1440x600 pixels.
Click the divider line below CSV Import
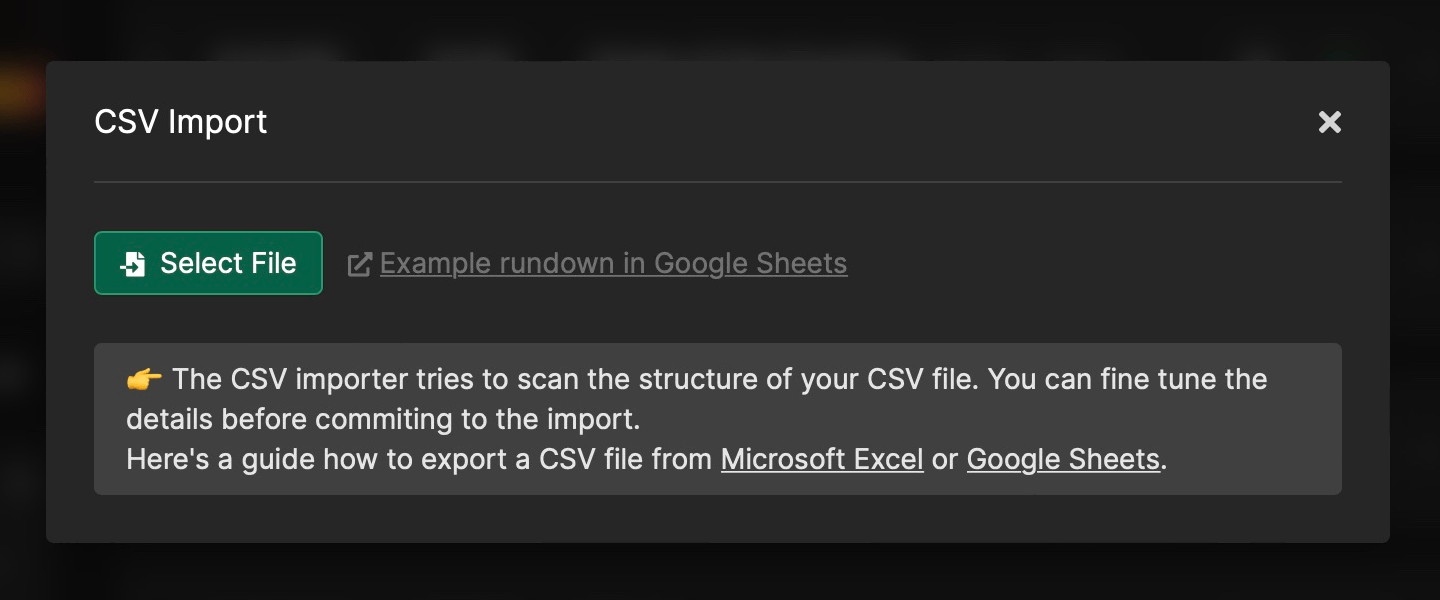(718, 183)
